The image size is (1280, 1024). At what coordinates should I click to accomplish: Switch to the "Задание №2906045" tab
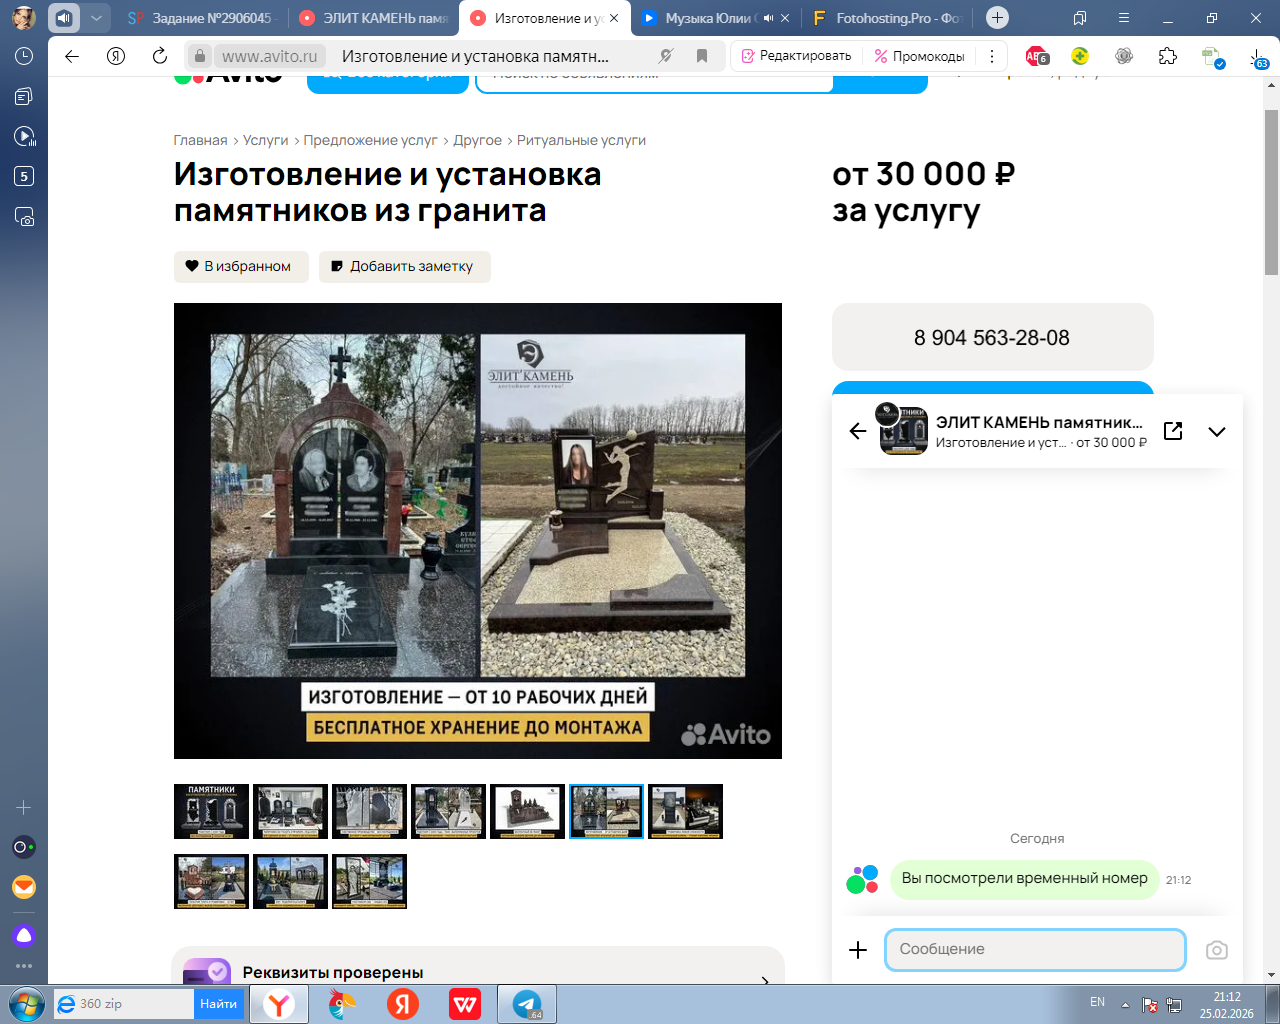point(200,18)
